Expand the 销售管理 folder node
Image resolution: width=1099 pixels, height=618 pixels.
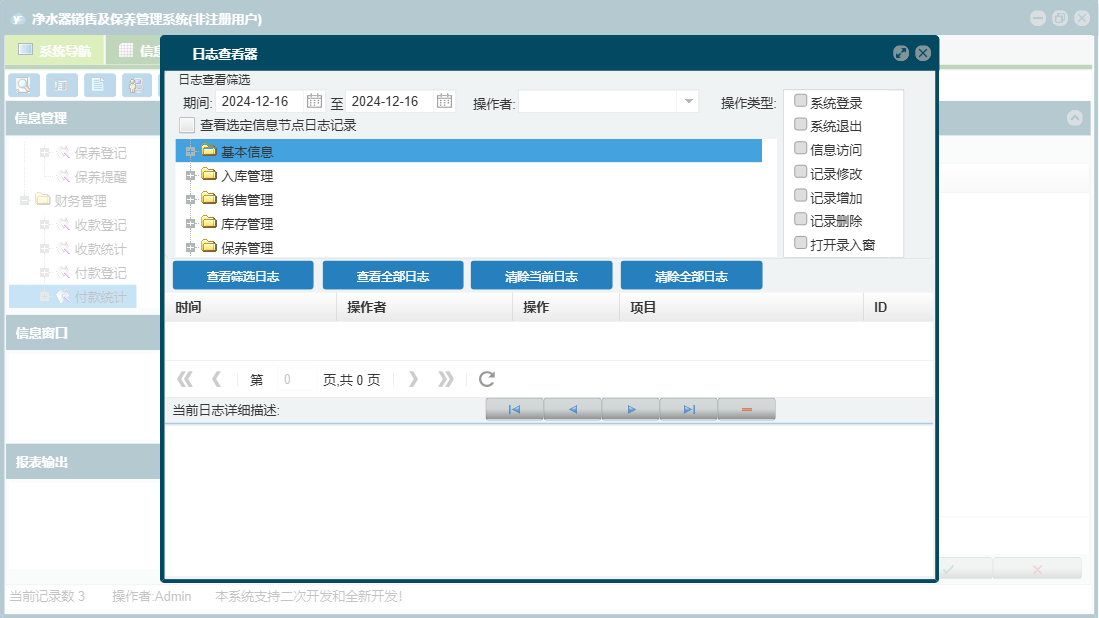tap(190, 200)
